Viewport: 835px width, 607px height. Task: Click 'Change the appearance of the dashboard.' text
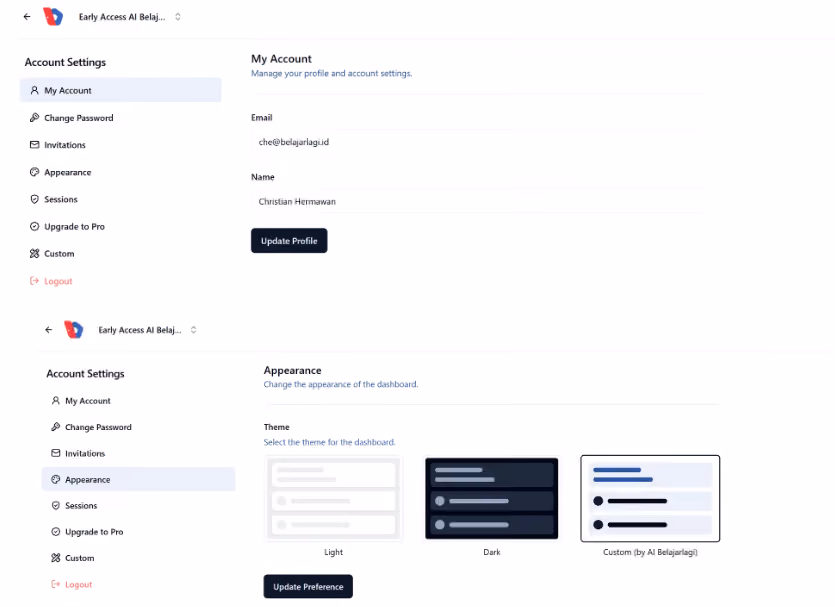click(x=341, y=384)
